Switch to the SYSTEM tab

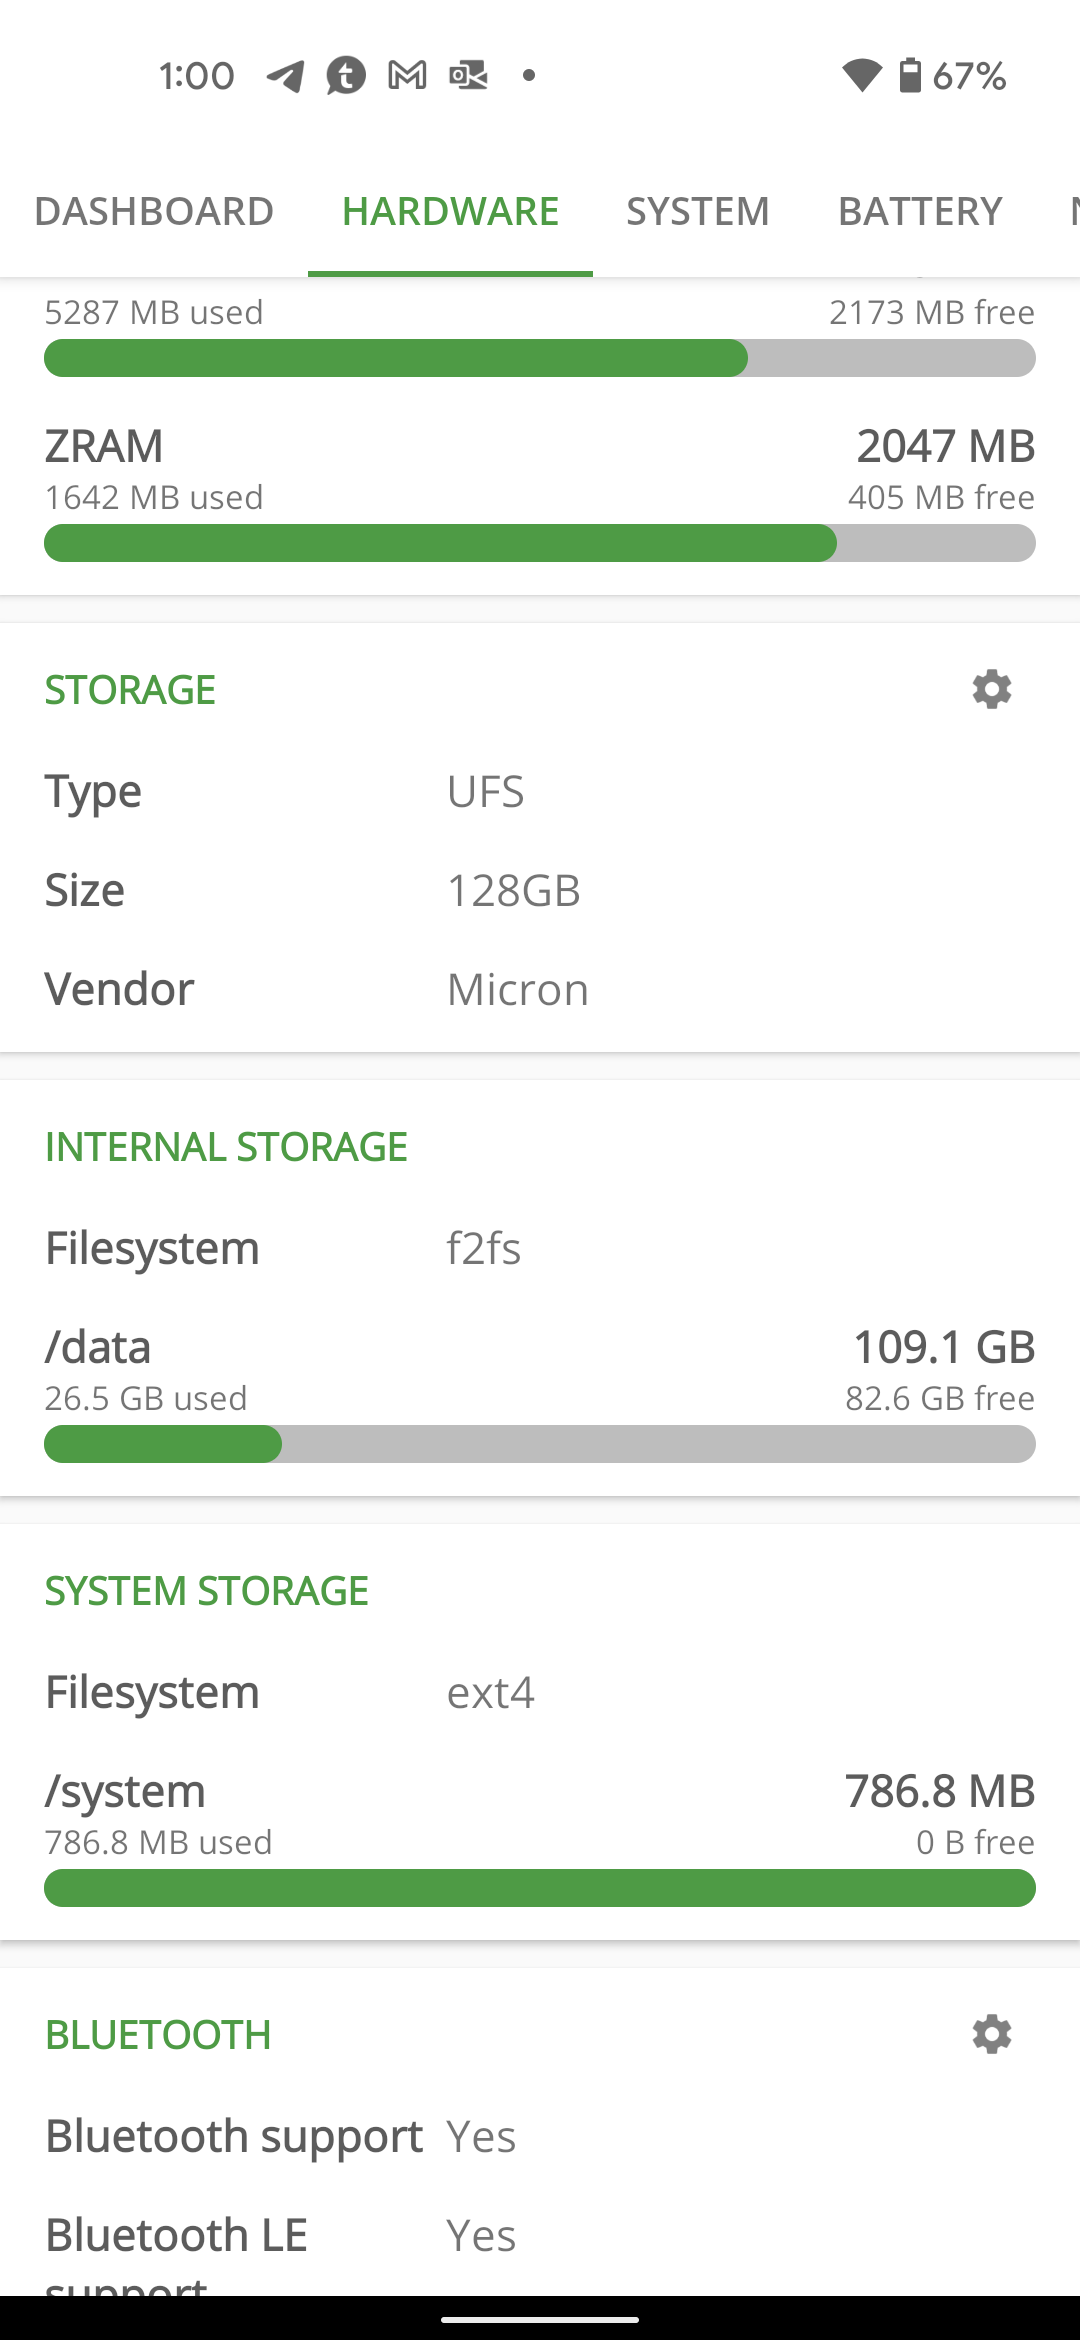click(698, 211)
